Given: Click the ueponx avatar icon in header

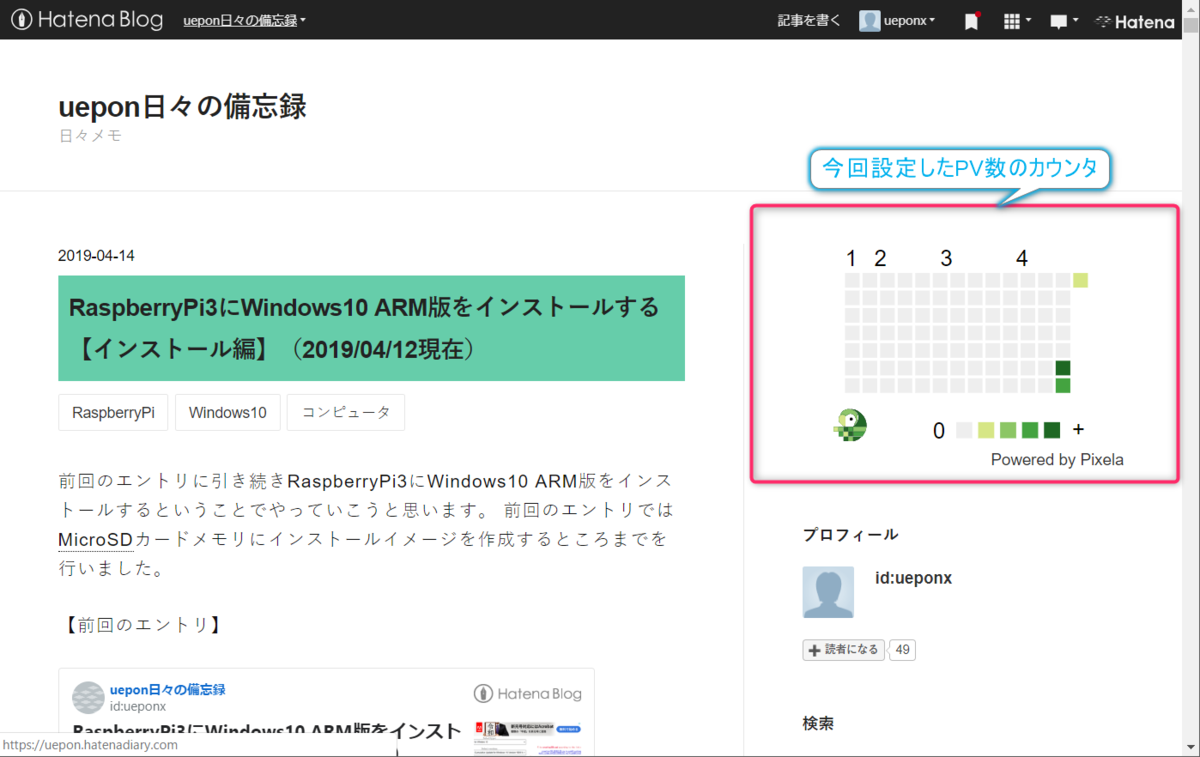Looking at the screenshot, I should click(870, 20).
